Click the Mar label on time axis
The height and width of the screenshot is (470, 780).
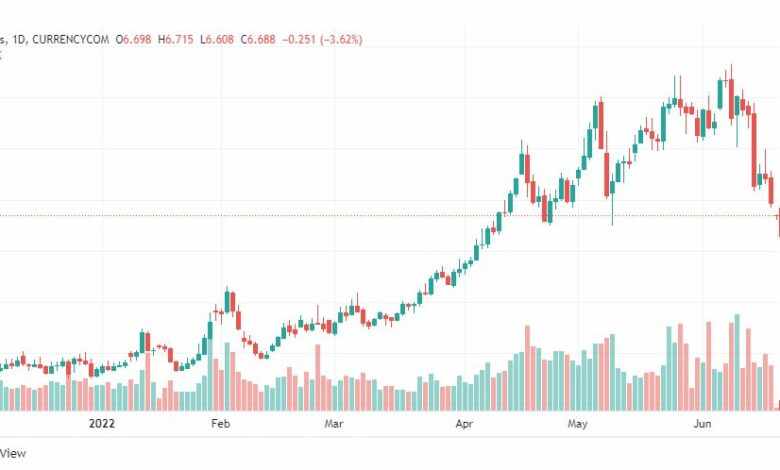coord(333,424)
